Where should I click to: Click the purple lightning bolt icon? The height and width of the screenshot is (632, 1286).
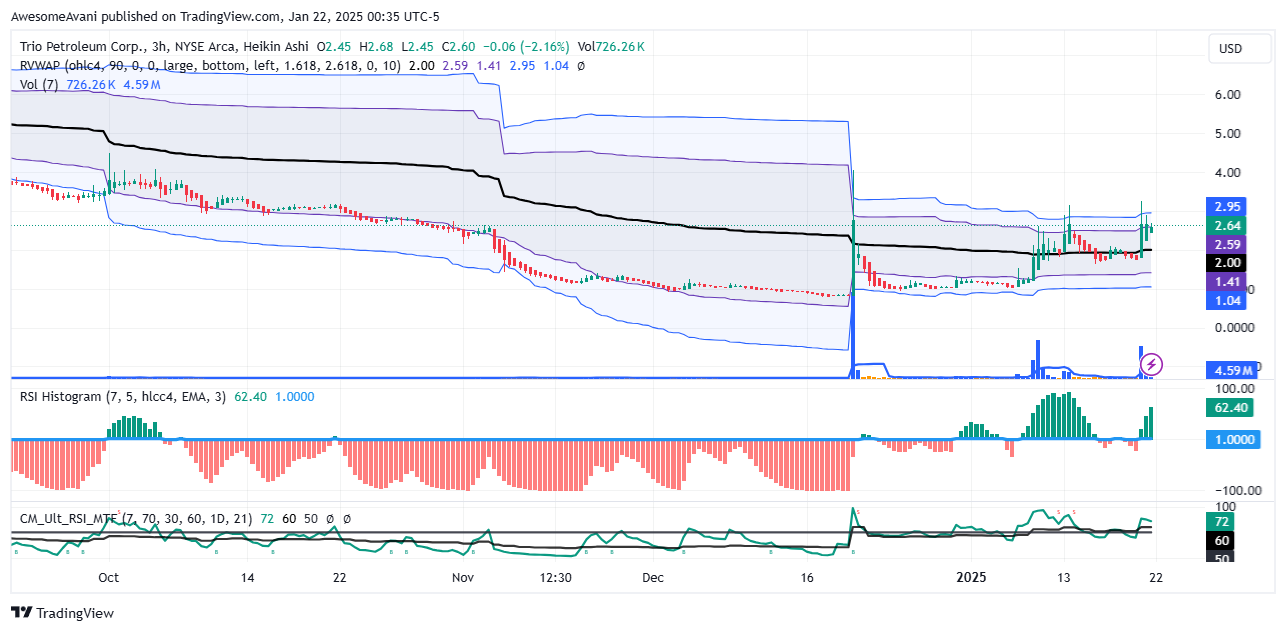pos(1151,364)
